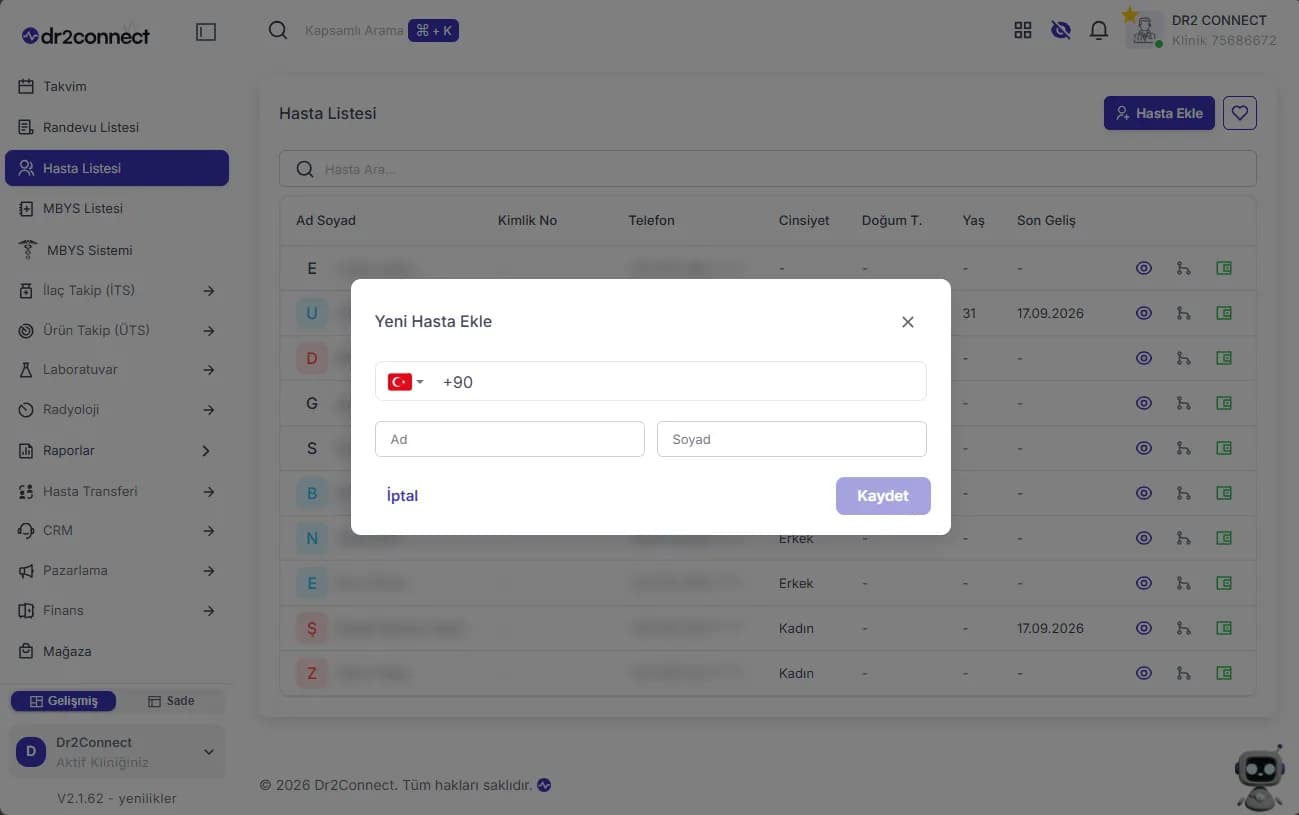The width and height of the screenshot is (1299, 815).
Task: Open the chatbot robot assistant
Action: coord(1258,780)
